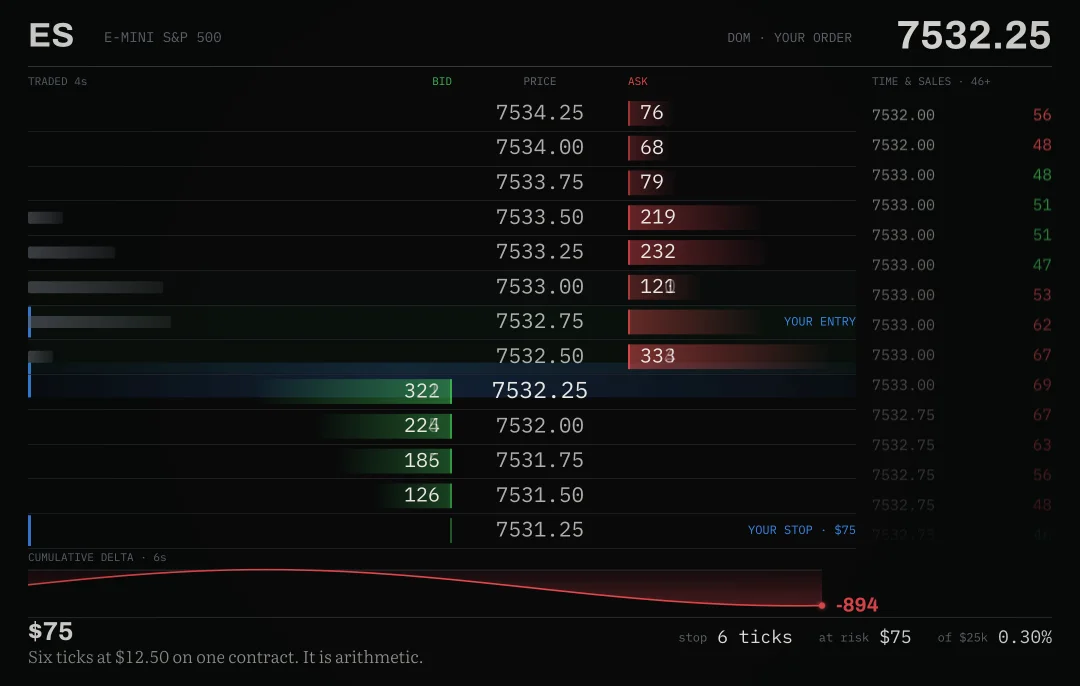The width and height of the screenshot is (1080, 686).
Task: Click the 7534.25 price level
Action: 539,112
